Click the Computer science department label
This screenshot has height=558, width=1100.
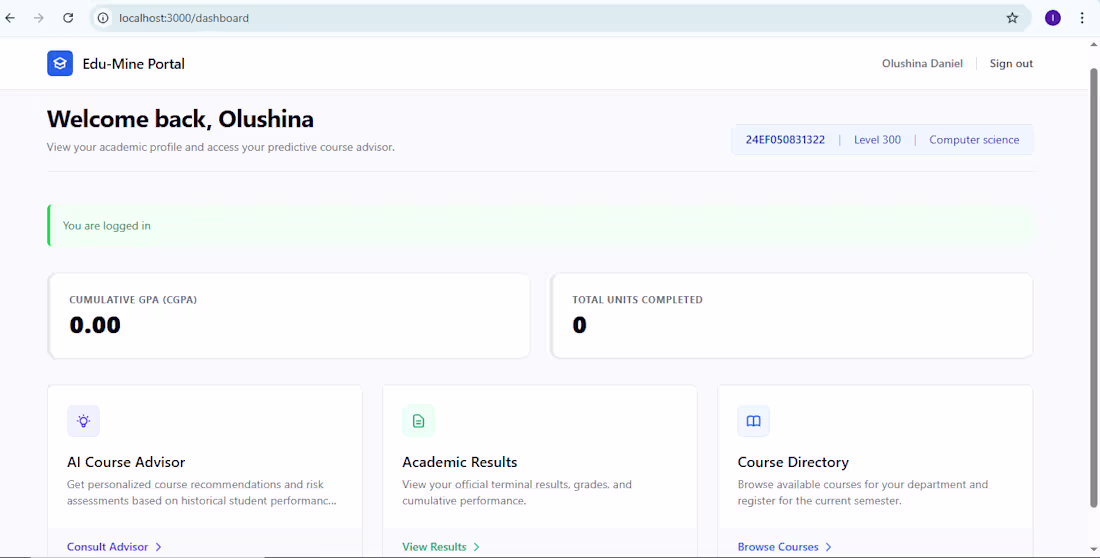point(974,140)
